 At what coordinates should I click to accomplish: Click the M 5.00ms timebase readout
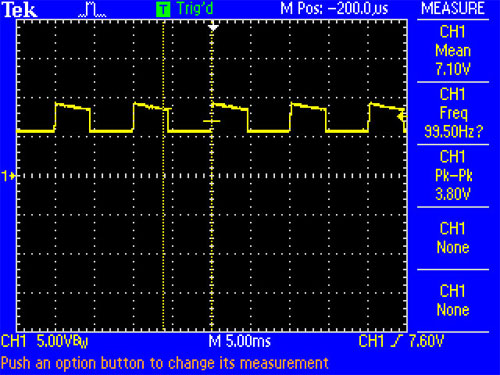click(x=240, y=341)
